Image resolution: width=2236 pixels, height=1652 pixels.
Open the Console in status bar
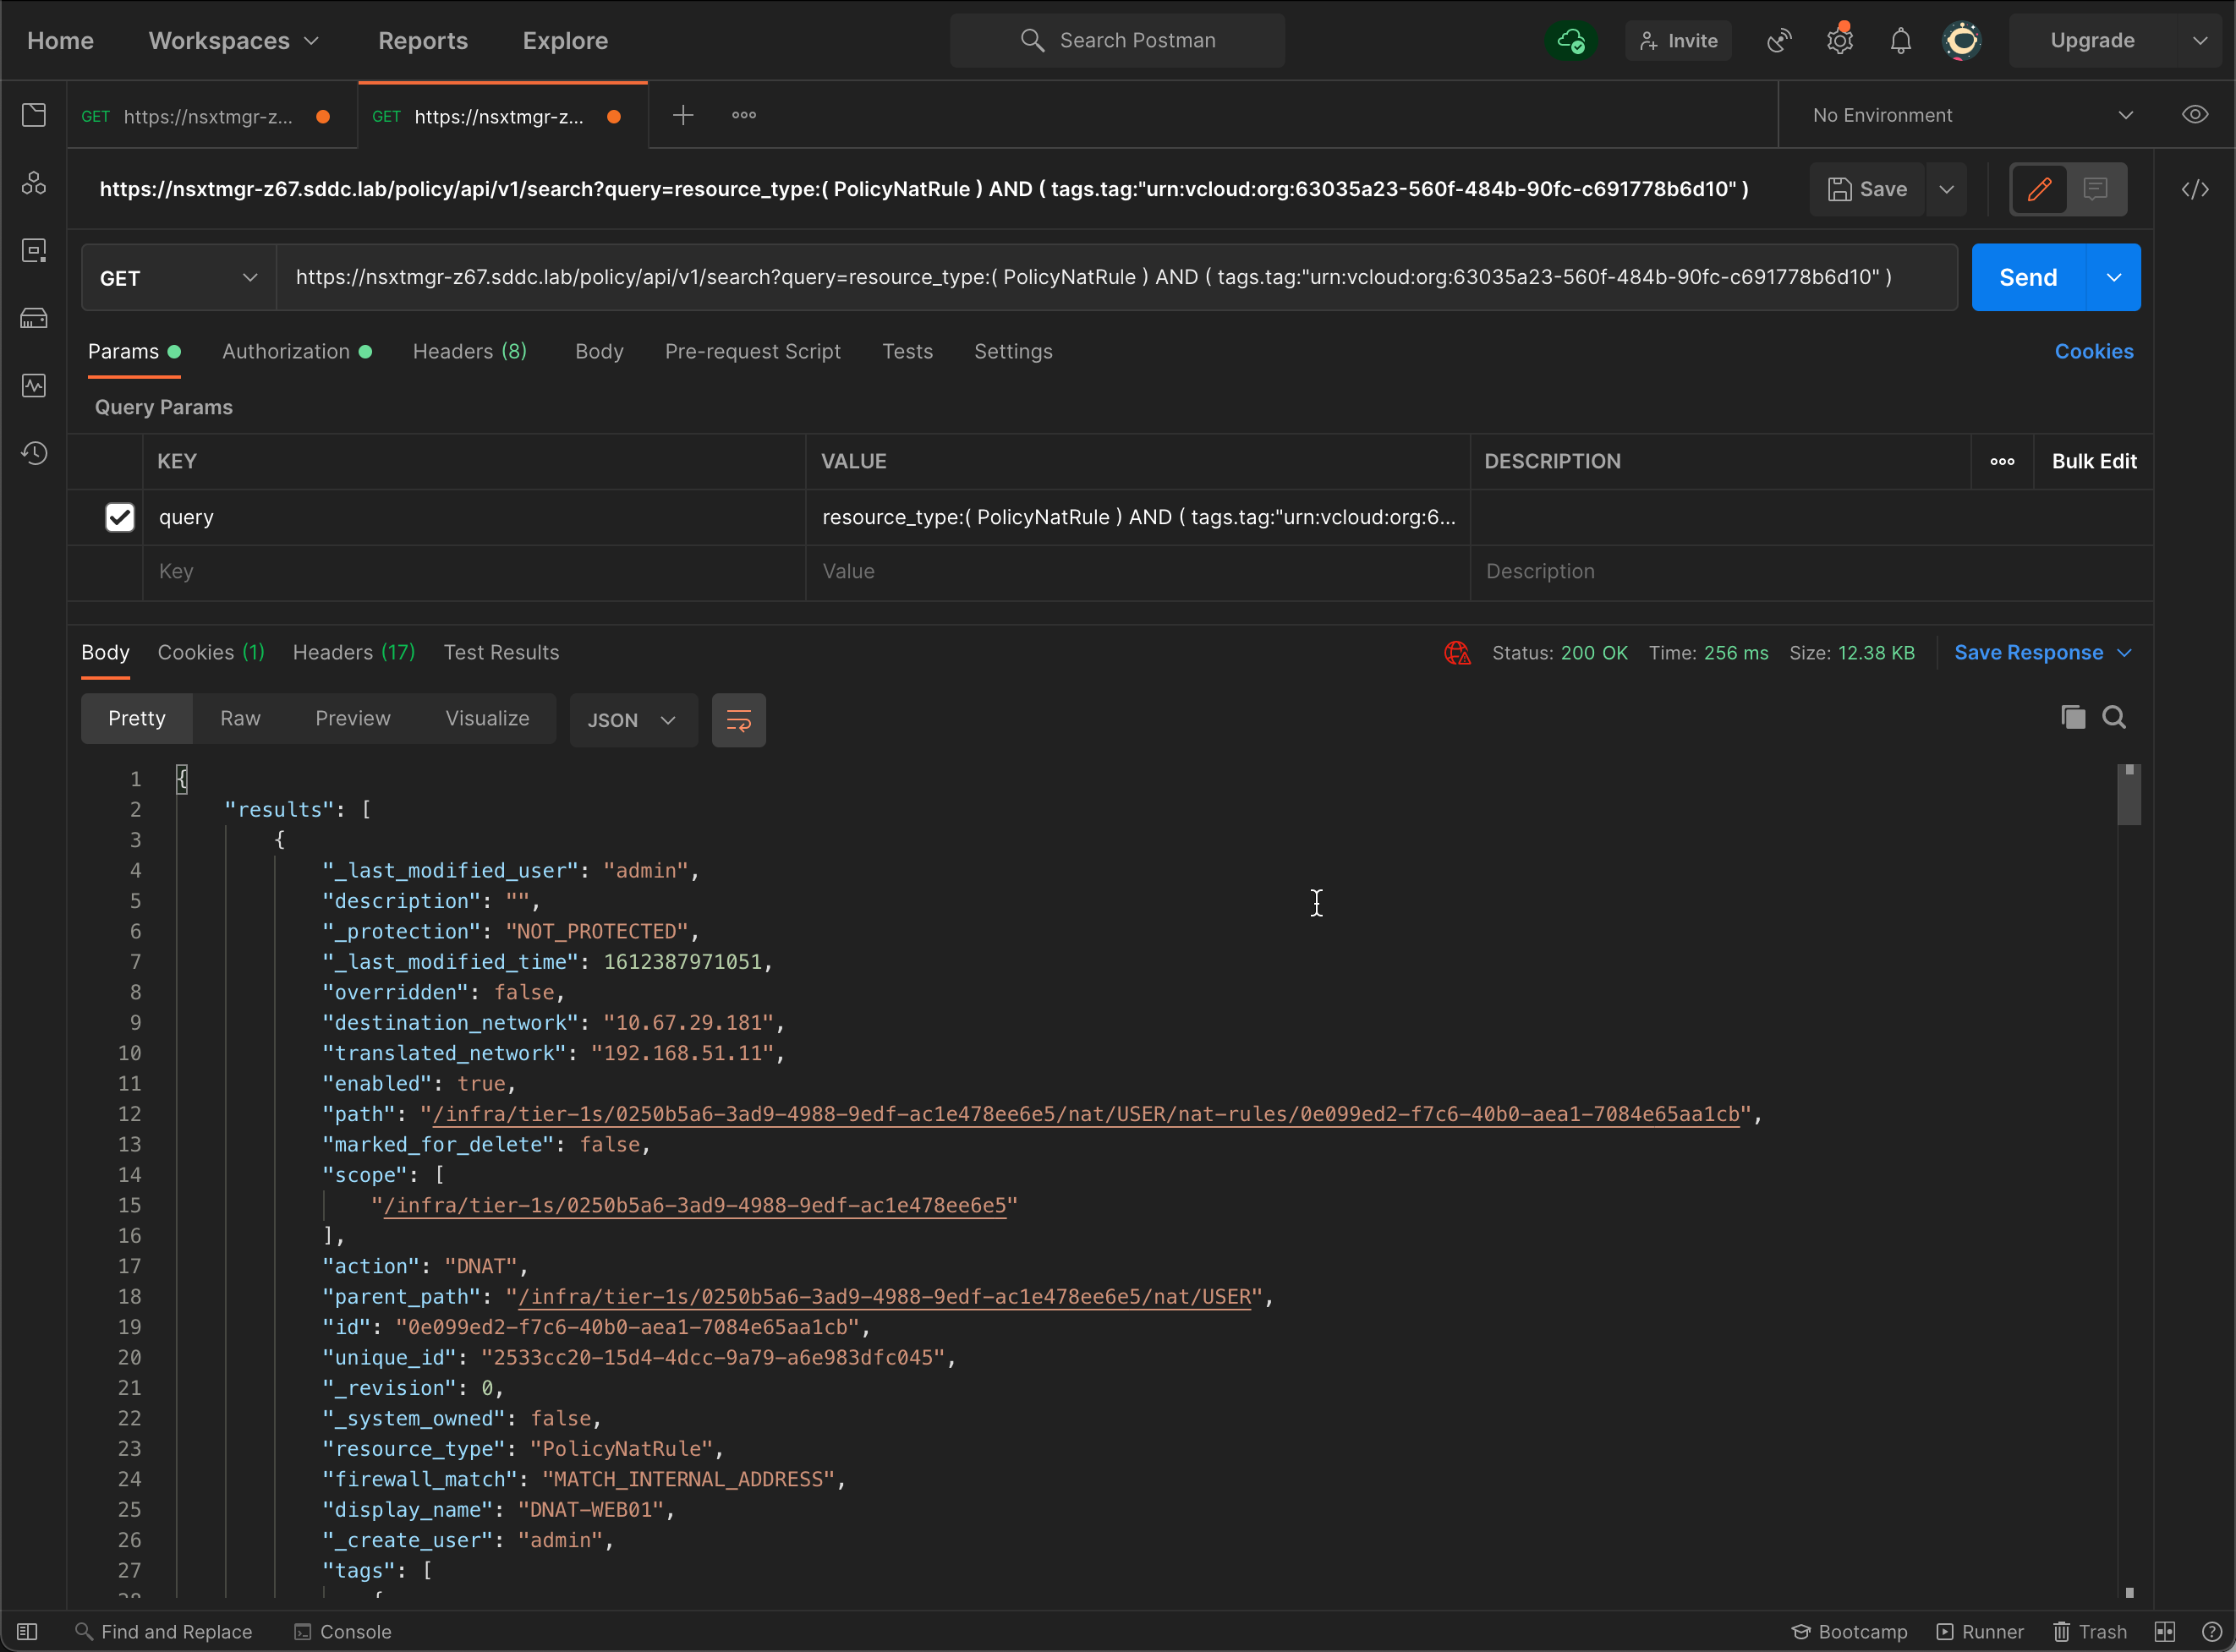tap(342, 1631)
